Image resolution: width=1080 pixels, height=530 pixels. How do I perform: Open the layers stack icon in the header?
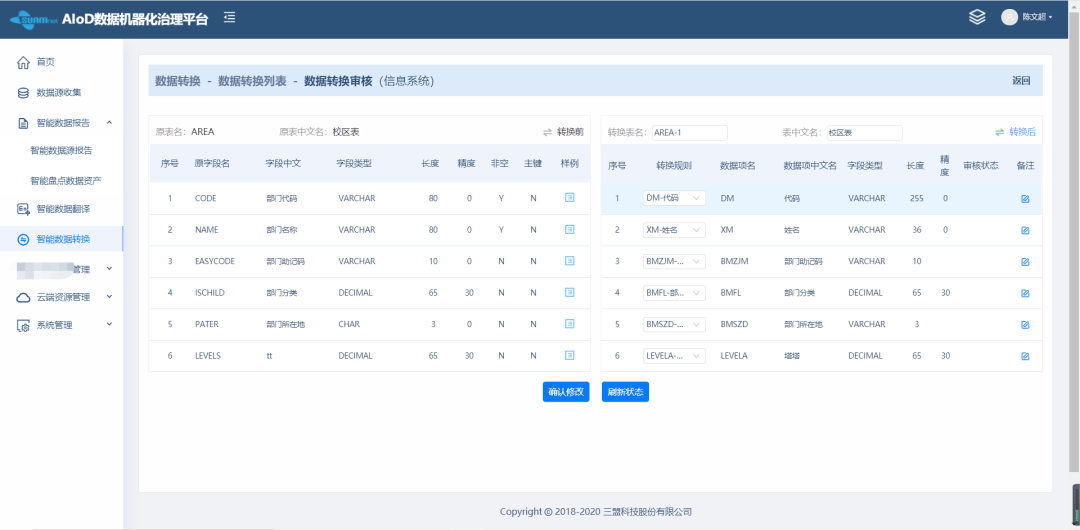point(977,17)
